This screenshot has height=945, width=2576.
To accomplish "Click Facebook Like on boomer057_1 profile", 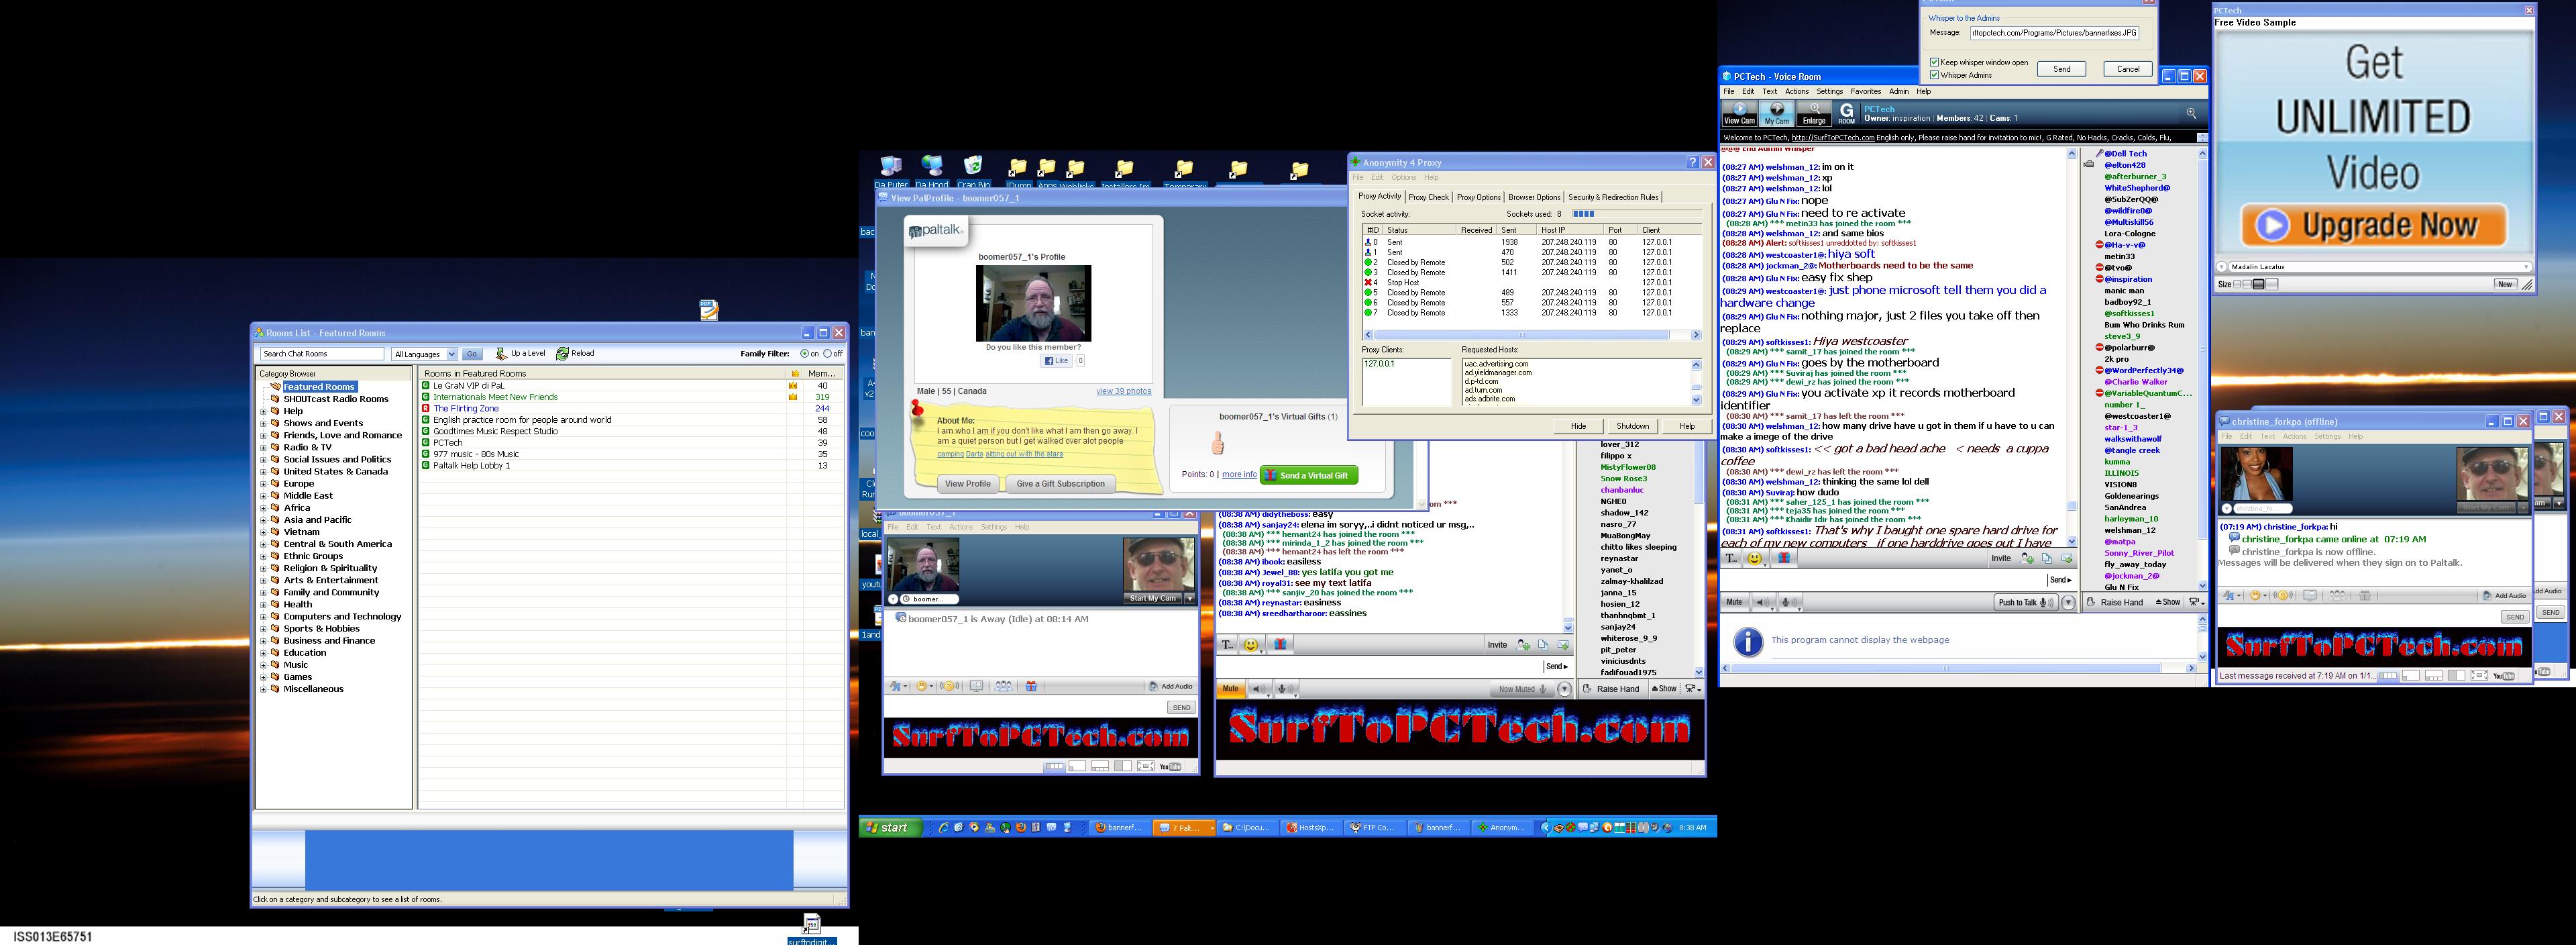I will [1057, 361].
